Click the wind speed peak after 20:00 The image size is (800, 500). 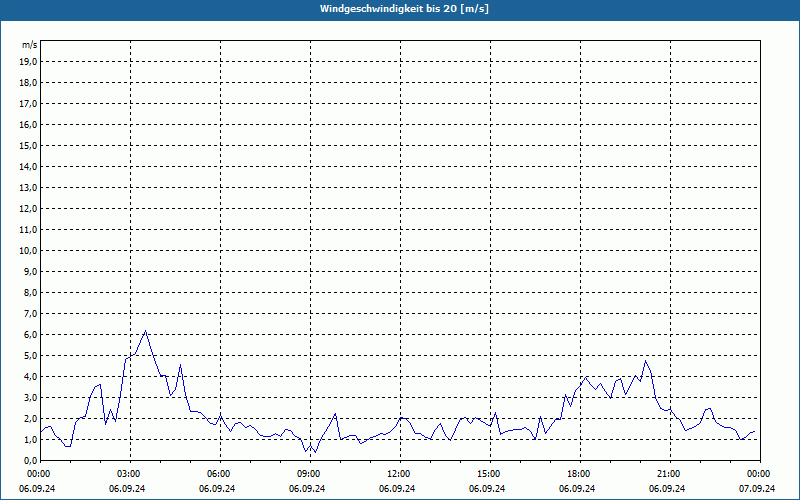point(645,361)
